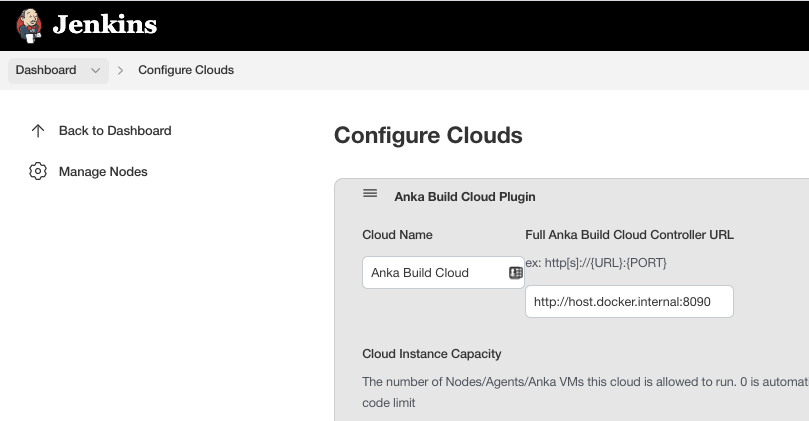The image size is (809, 421).
Task: Grab the Anka plugin drag handle icon
Action: 370,194
